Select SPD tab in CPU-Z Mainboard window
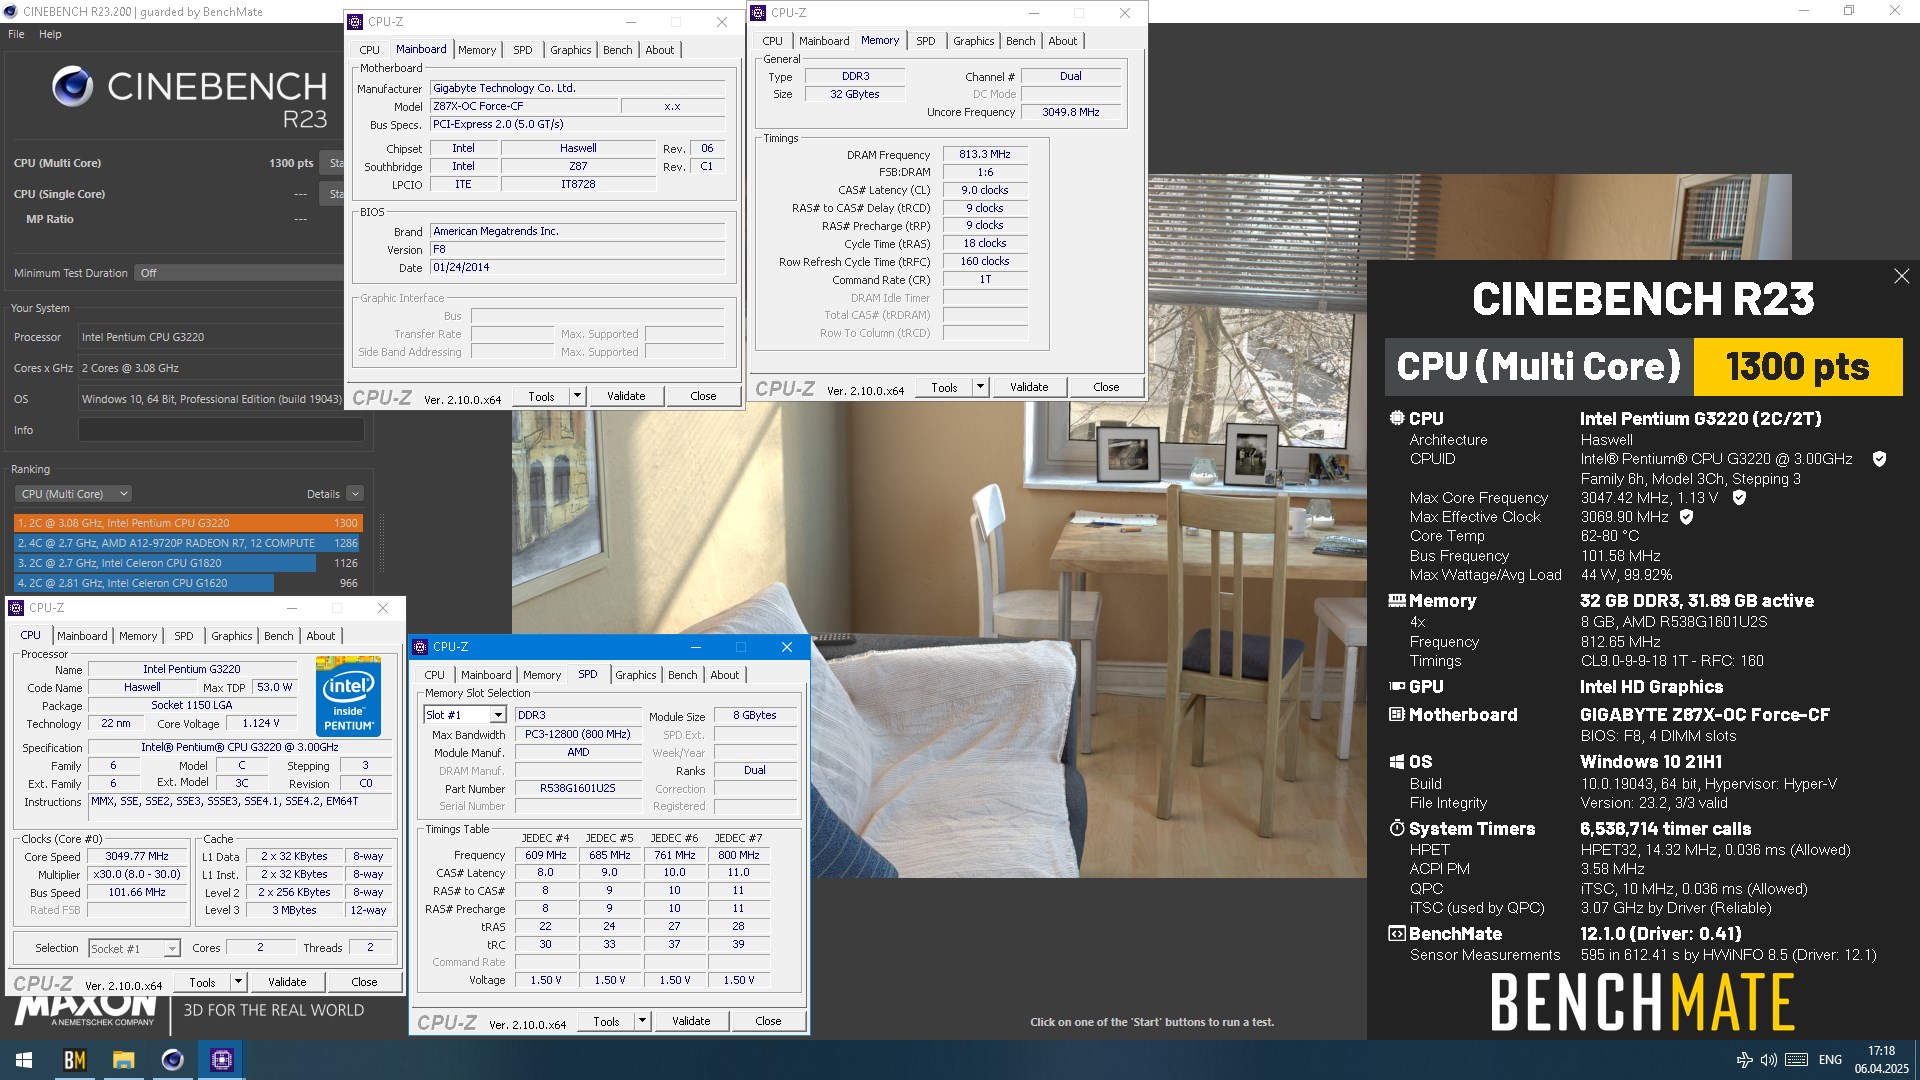 523,50
